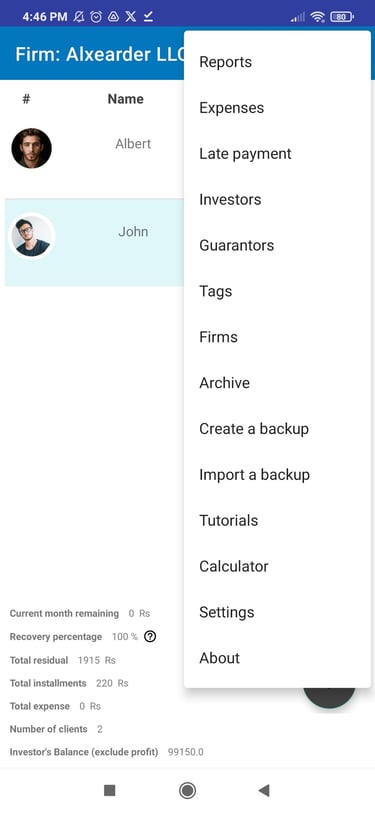Tap the recent apps square icon
This screenshot has width=375, height=813.
(109, 790)
